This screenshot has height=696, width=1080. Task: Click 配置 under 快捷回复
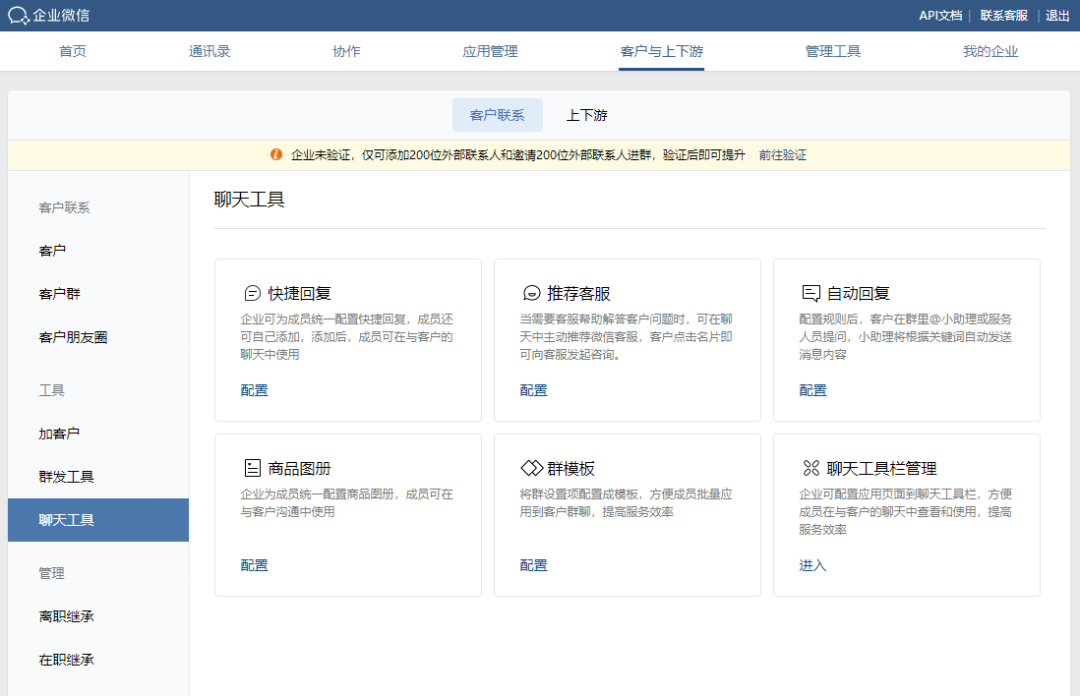click(254, 390)
